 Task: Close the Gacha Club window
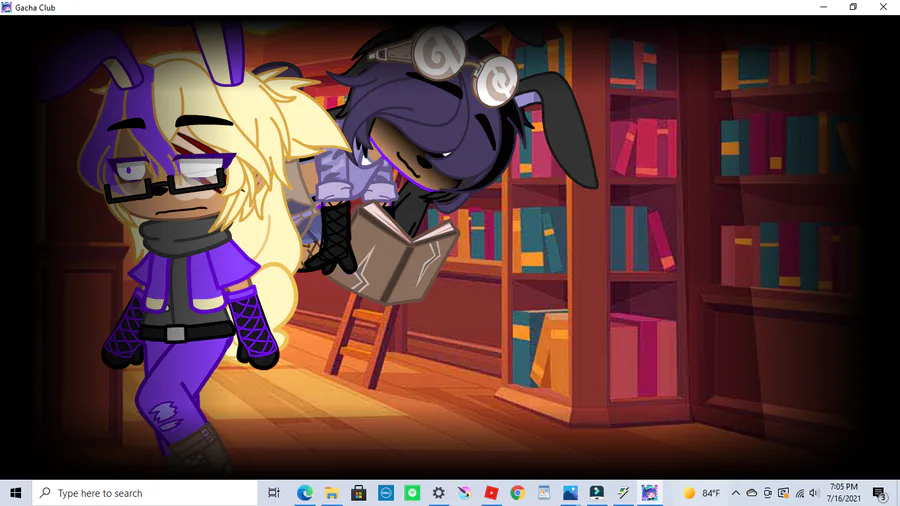pos(883,7)
